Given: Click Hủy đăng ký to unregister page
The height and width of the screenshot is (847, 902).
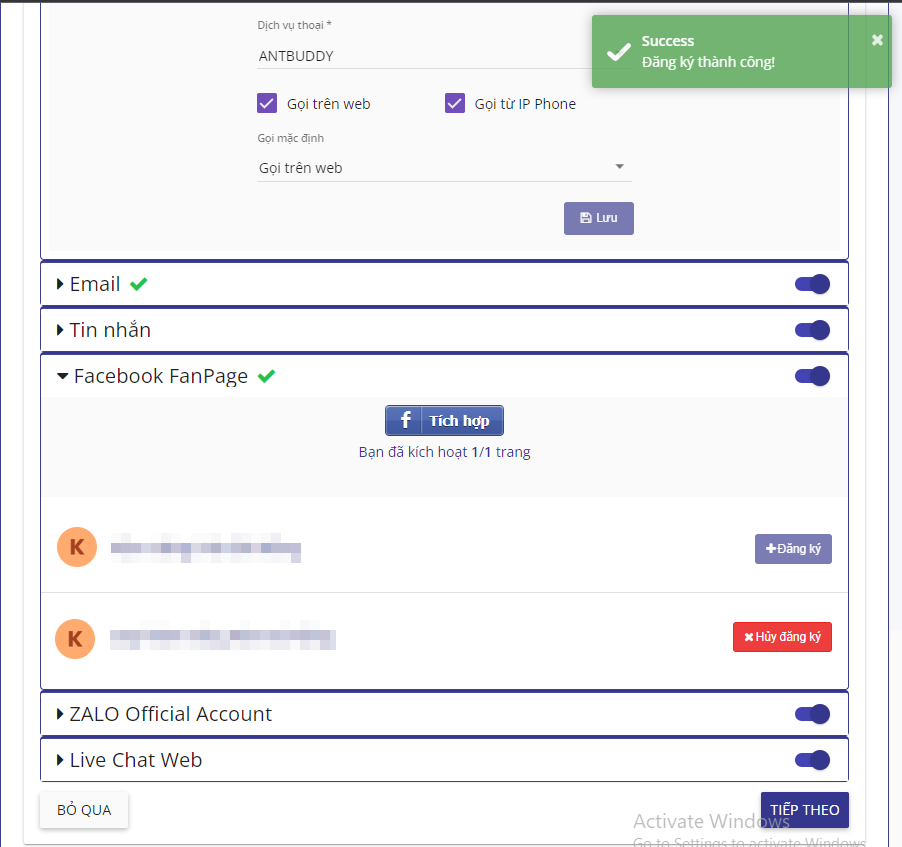Looking at the screenshot, I should tap(782, 637).
